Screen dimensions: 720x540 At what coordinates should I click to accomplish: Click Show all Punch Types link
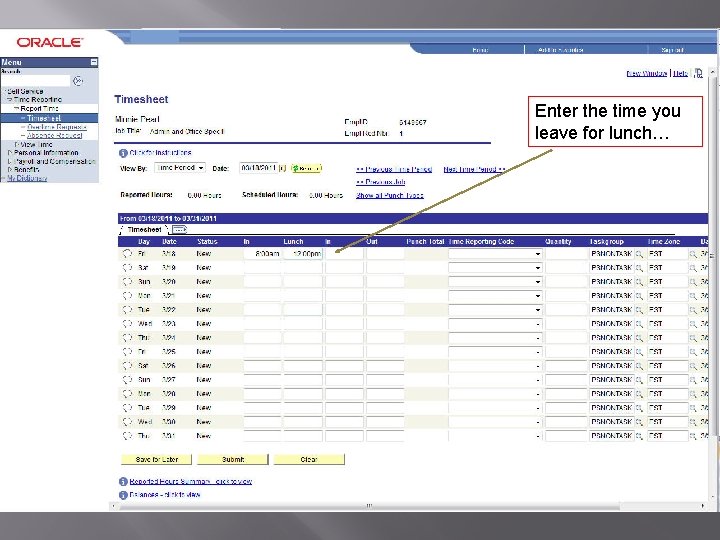pyautogui.click(x=390, y=195)
